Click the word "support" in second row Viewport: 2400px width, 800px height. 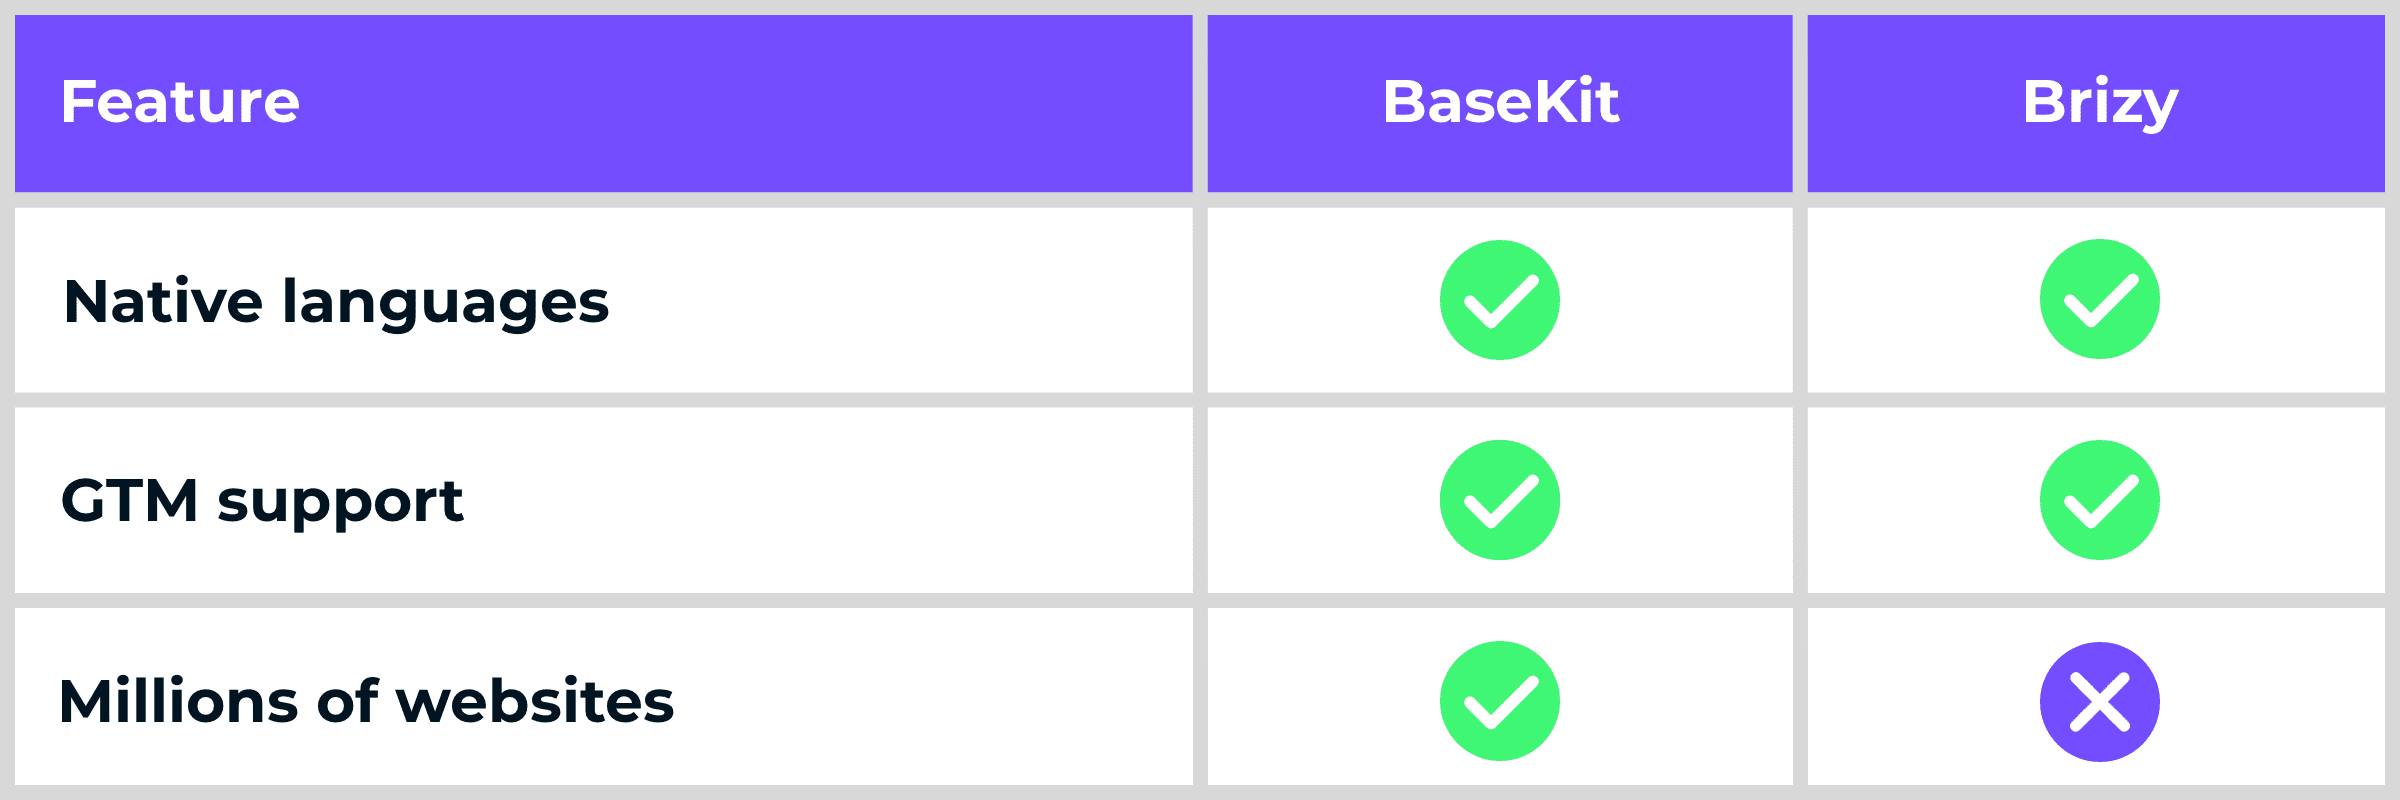point(340,503)
